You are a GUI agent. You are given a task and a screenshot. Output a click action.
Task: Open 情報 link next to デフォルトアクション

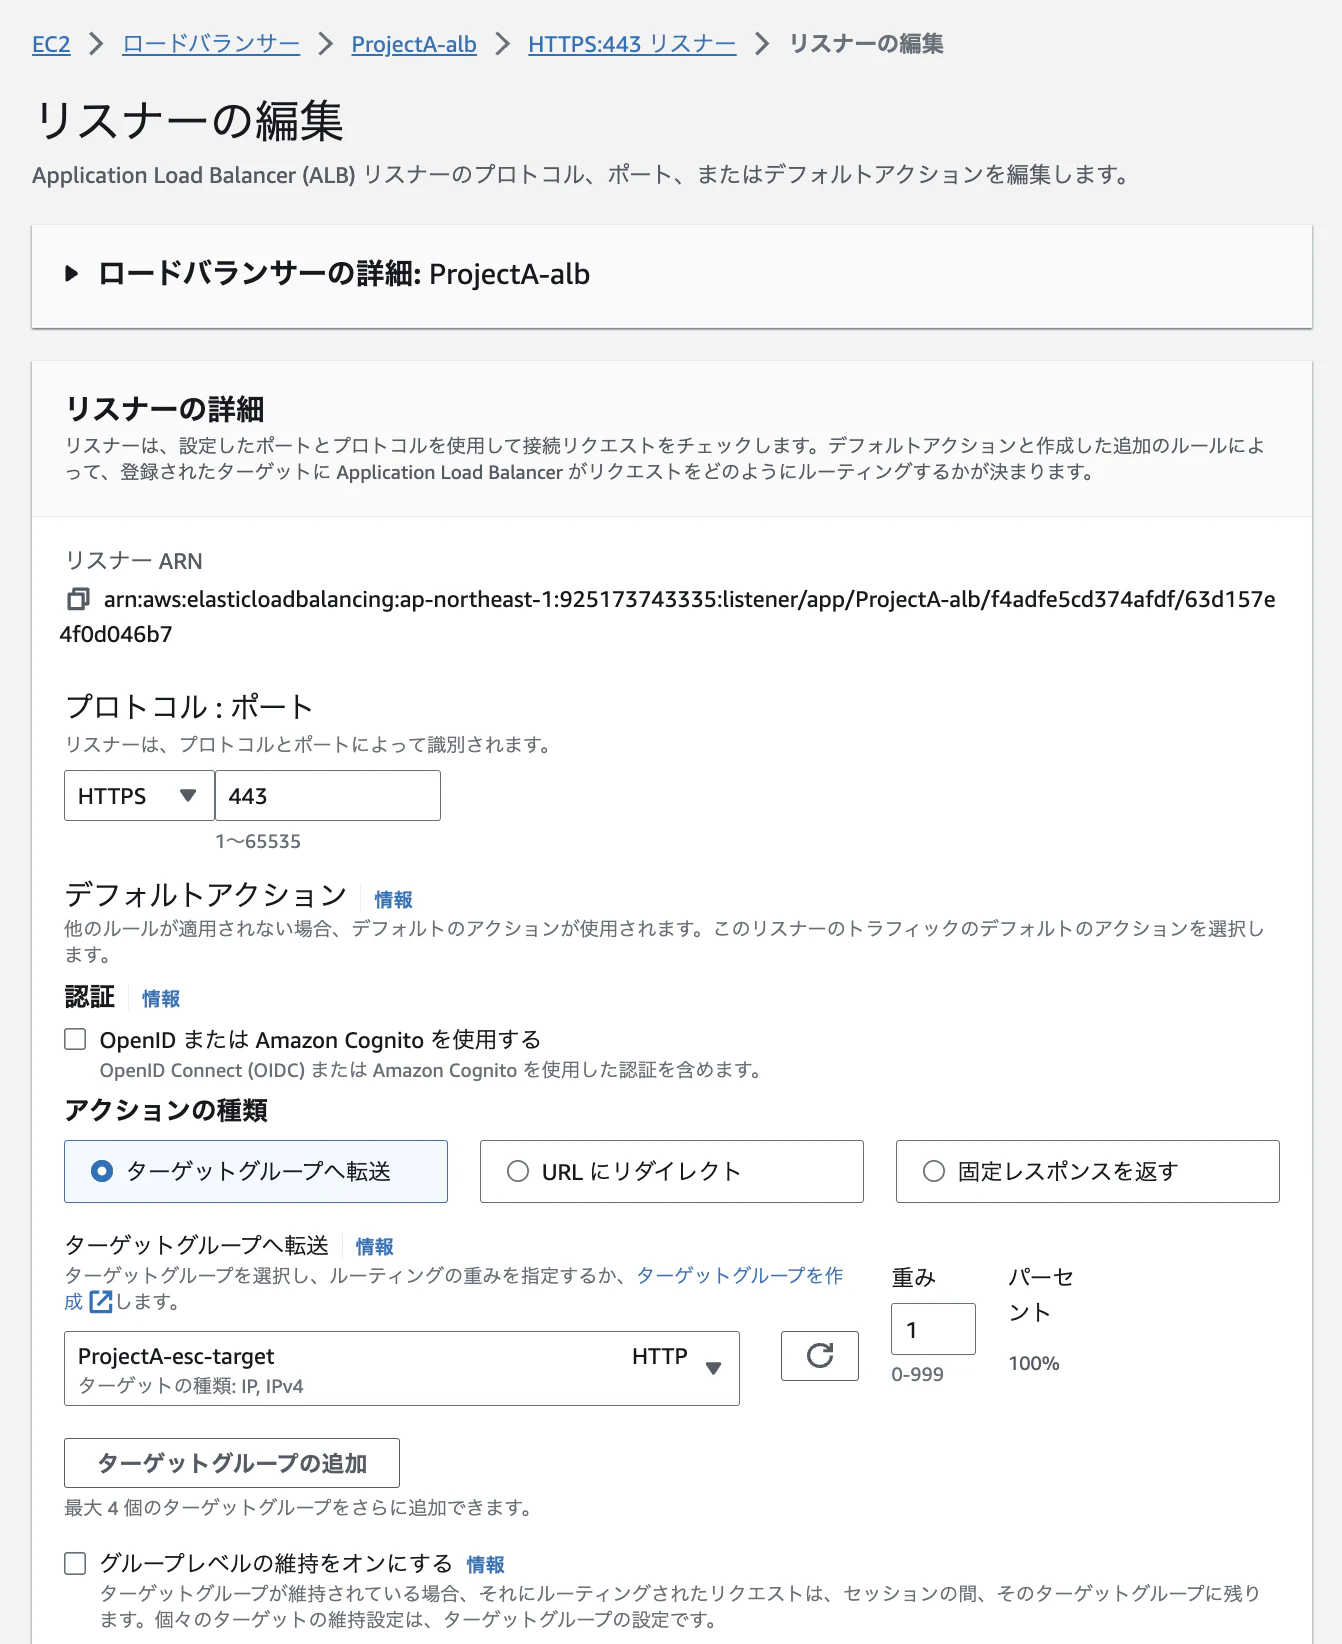(x=393, y=899)
